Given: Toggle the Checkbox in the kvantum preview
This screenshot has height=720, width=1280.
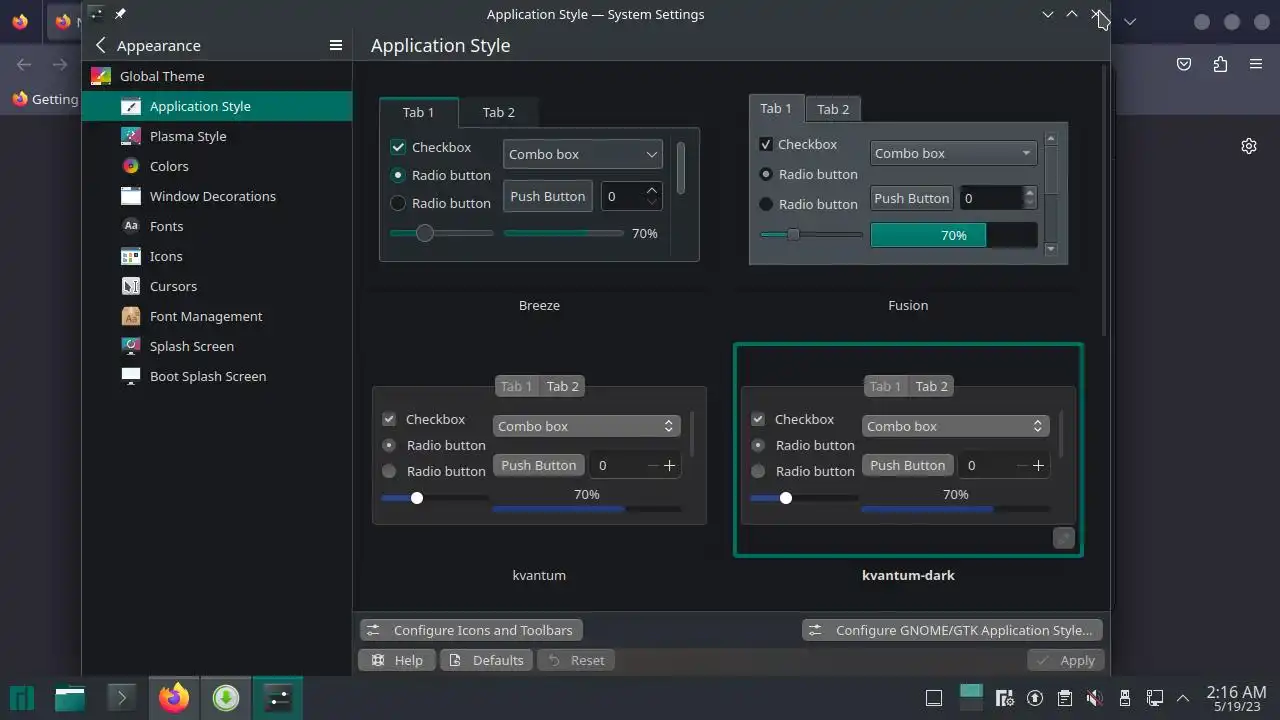Looking at the screenshot, I should (x=389, y=419).
